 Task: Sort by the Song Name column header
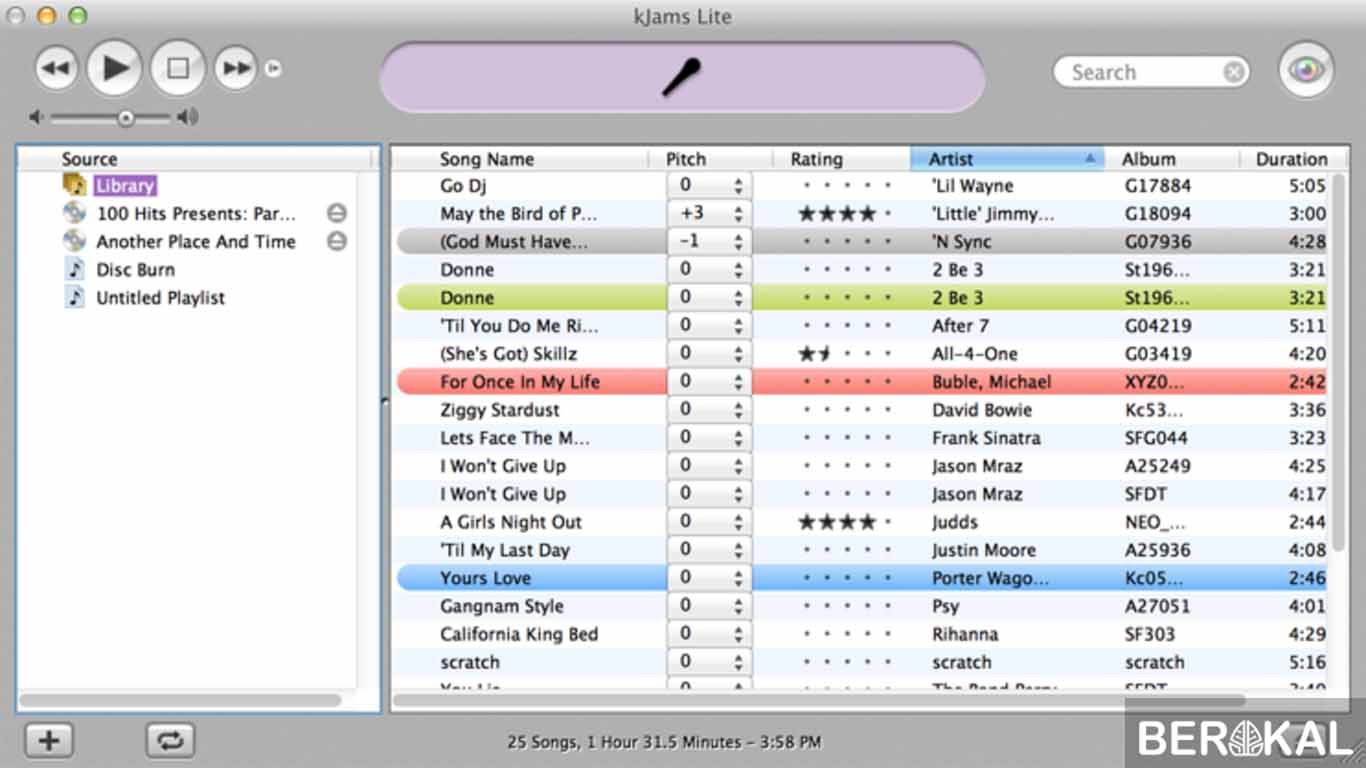click(521, 159)
